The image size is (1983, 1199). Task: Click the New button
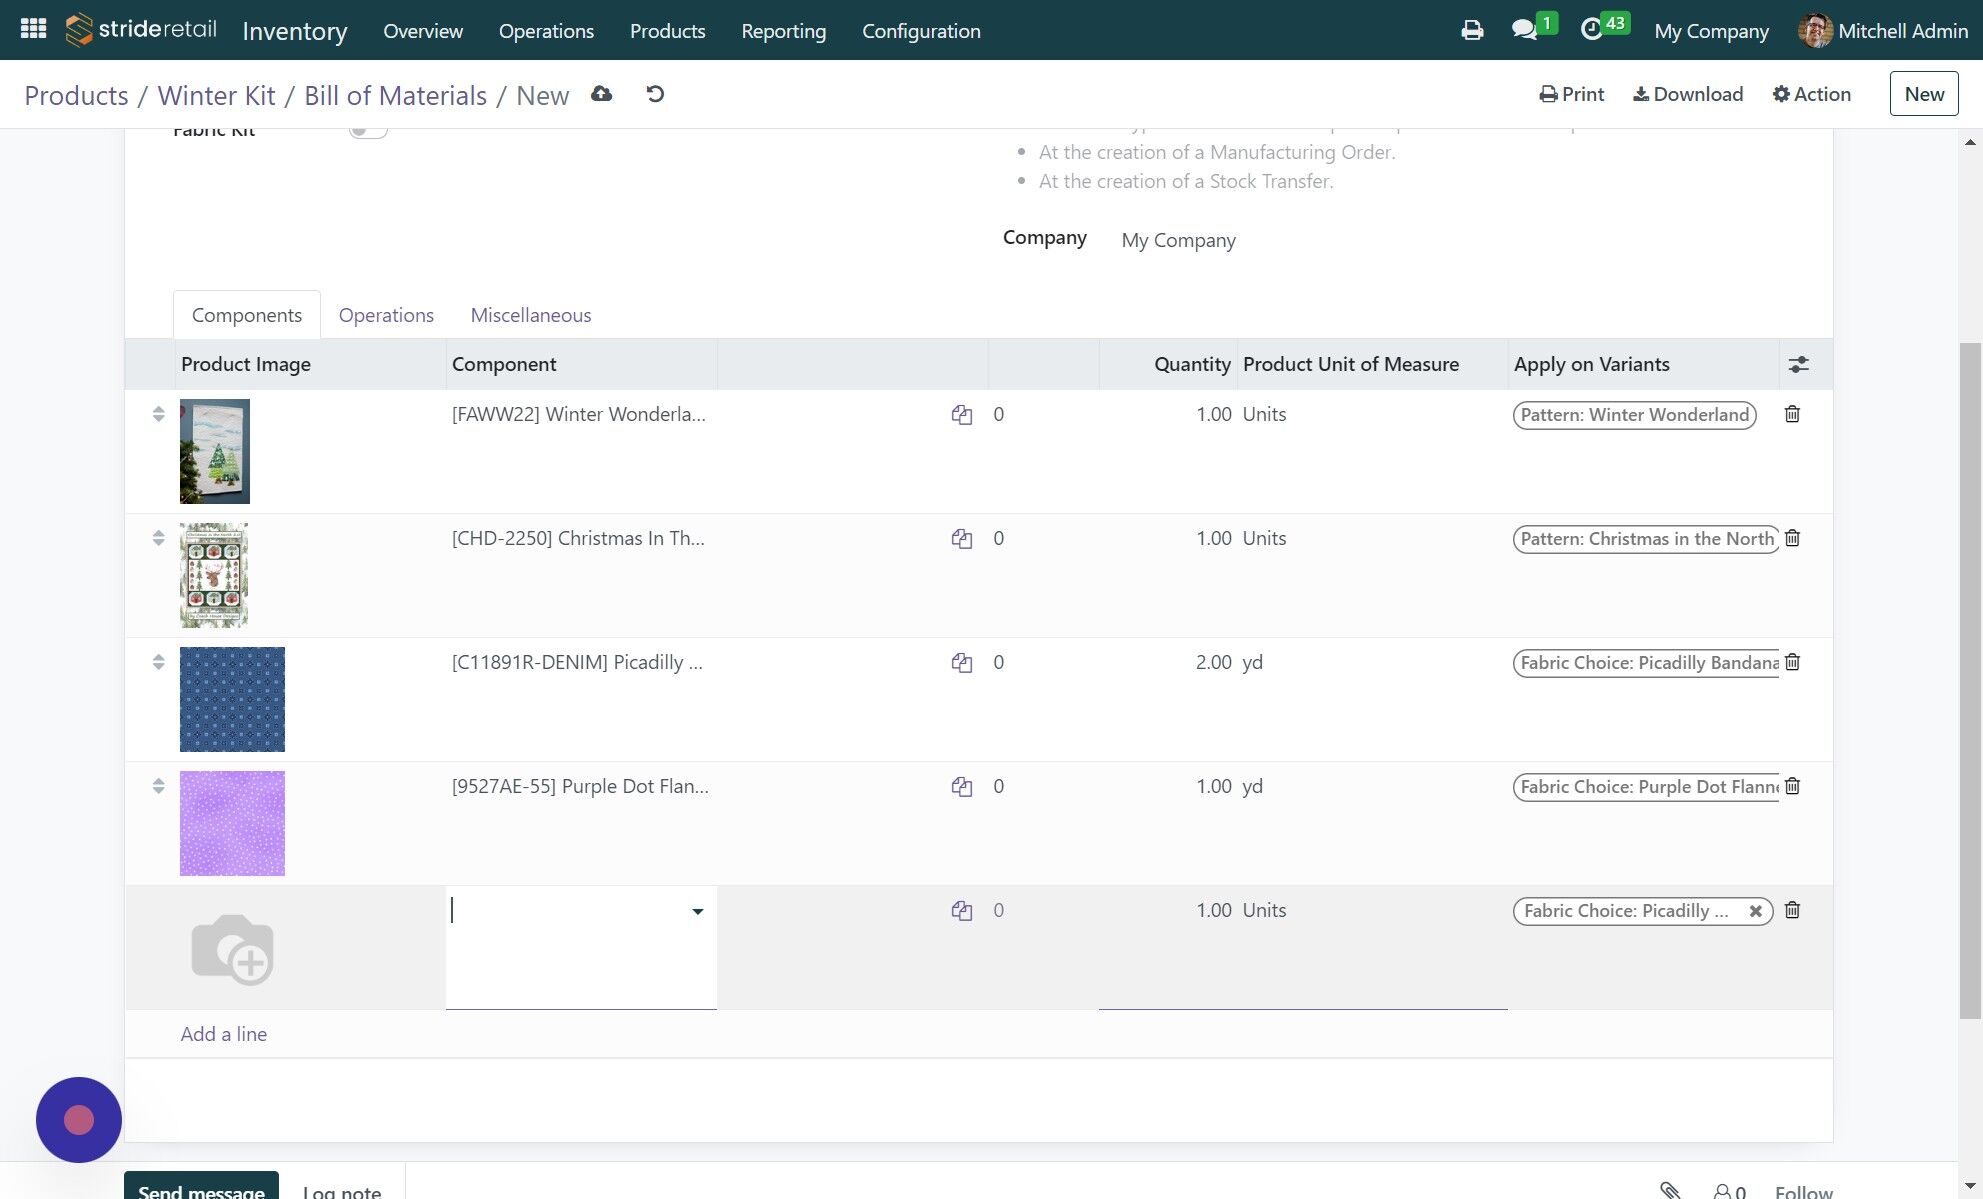[1923, 94]
